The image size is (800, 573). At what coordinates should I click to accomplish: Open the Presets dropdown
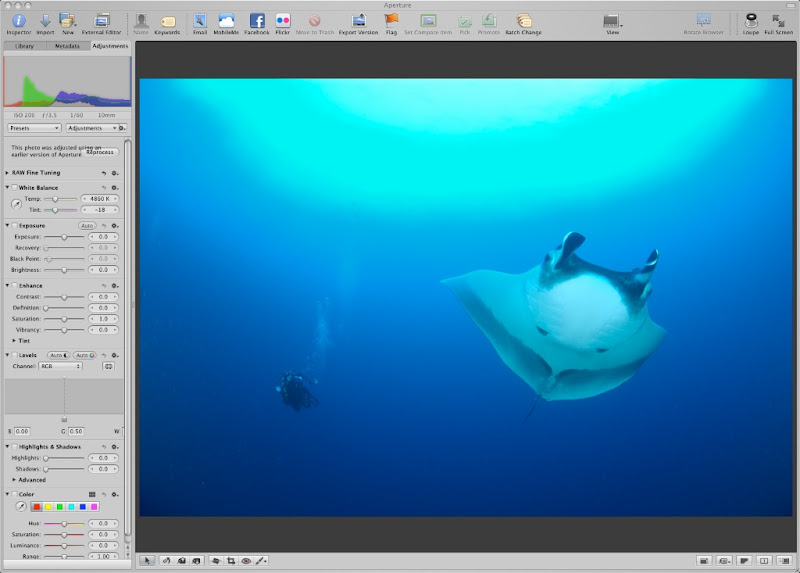(35, 128)
